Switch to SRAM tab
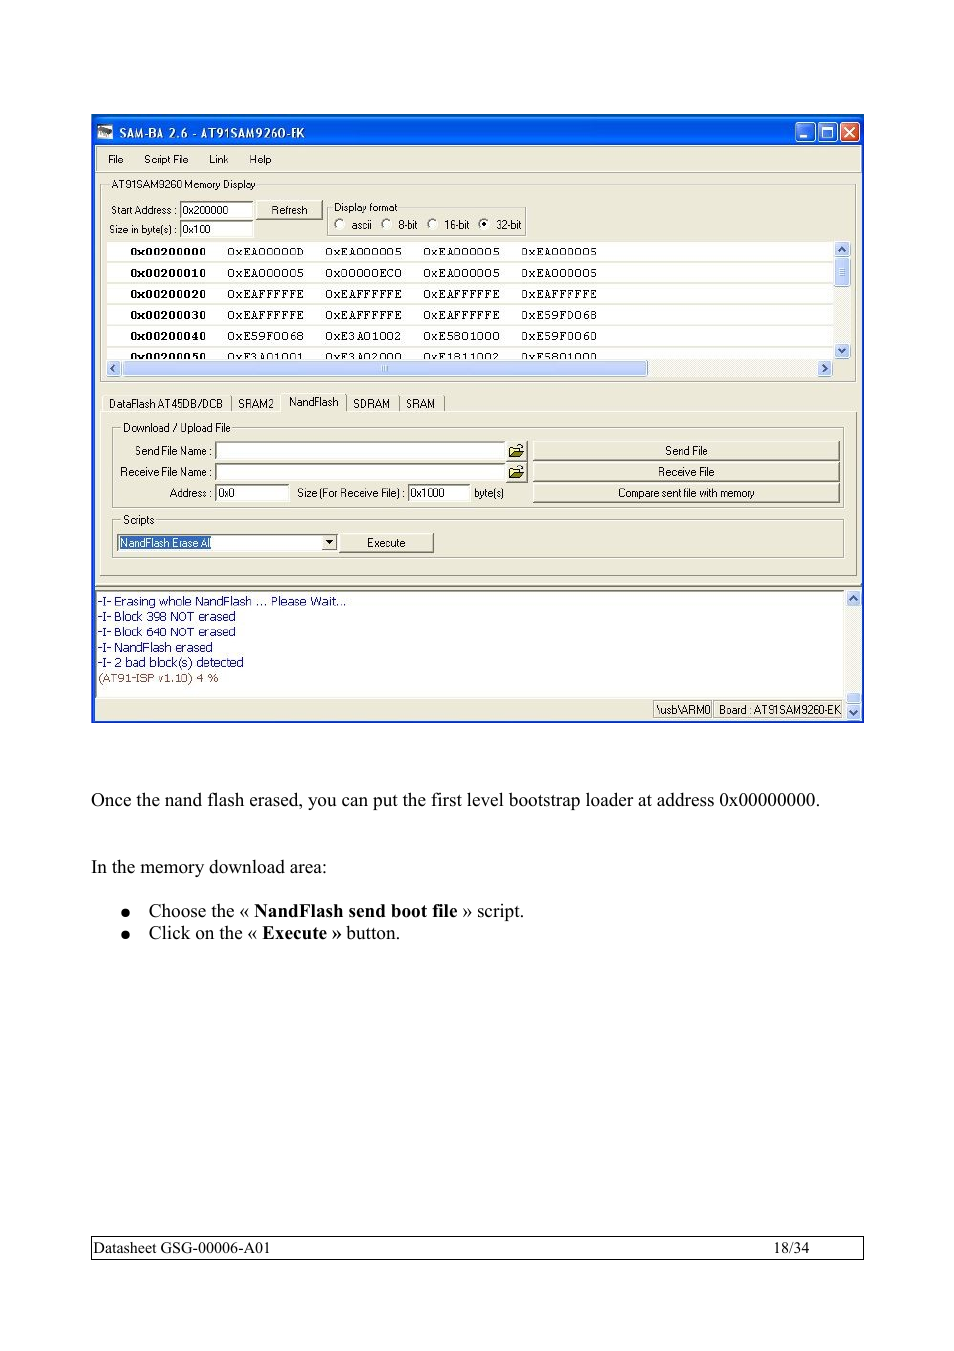 [420, 404]
